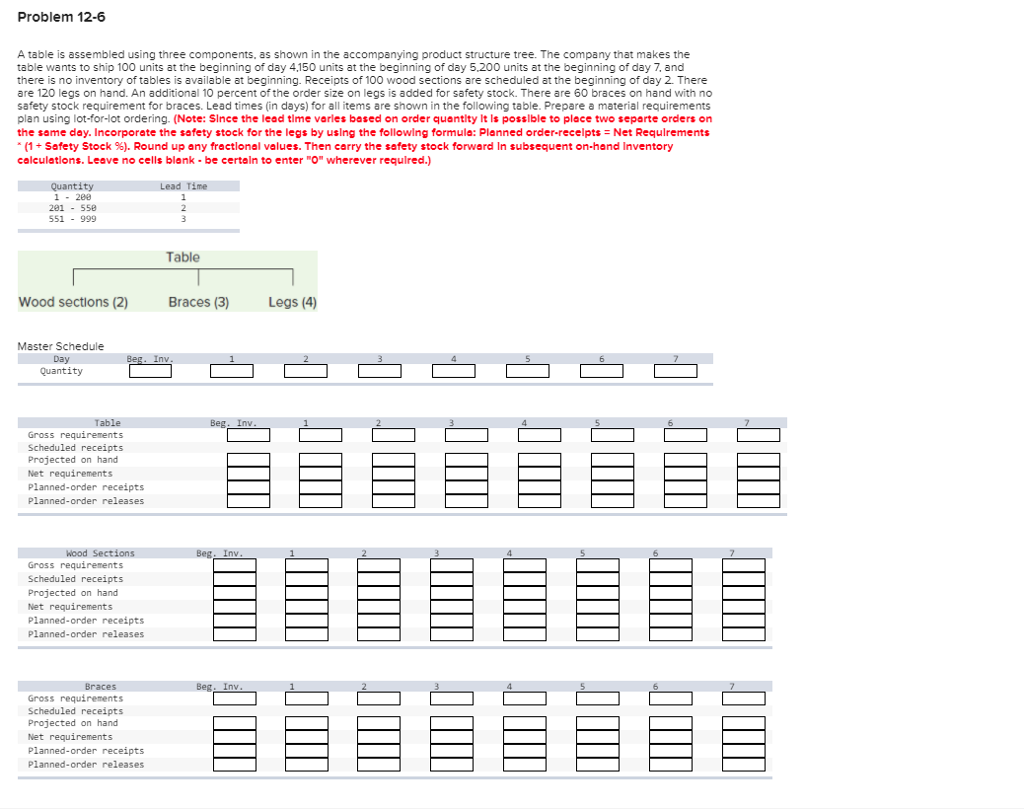
Task: Click "Braces (3)" in product structure tree
Action: (199, 302)
